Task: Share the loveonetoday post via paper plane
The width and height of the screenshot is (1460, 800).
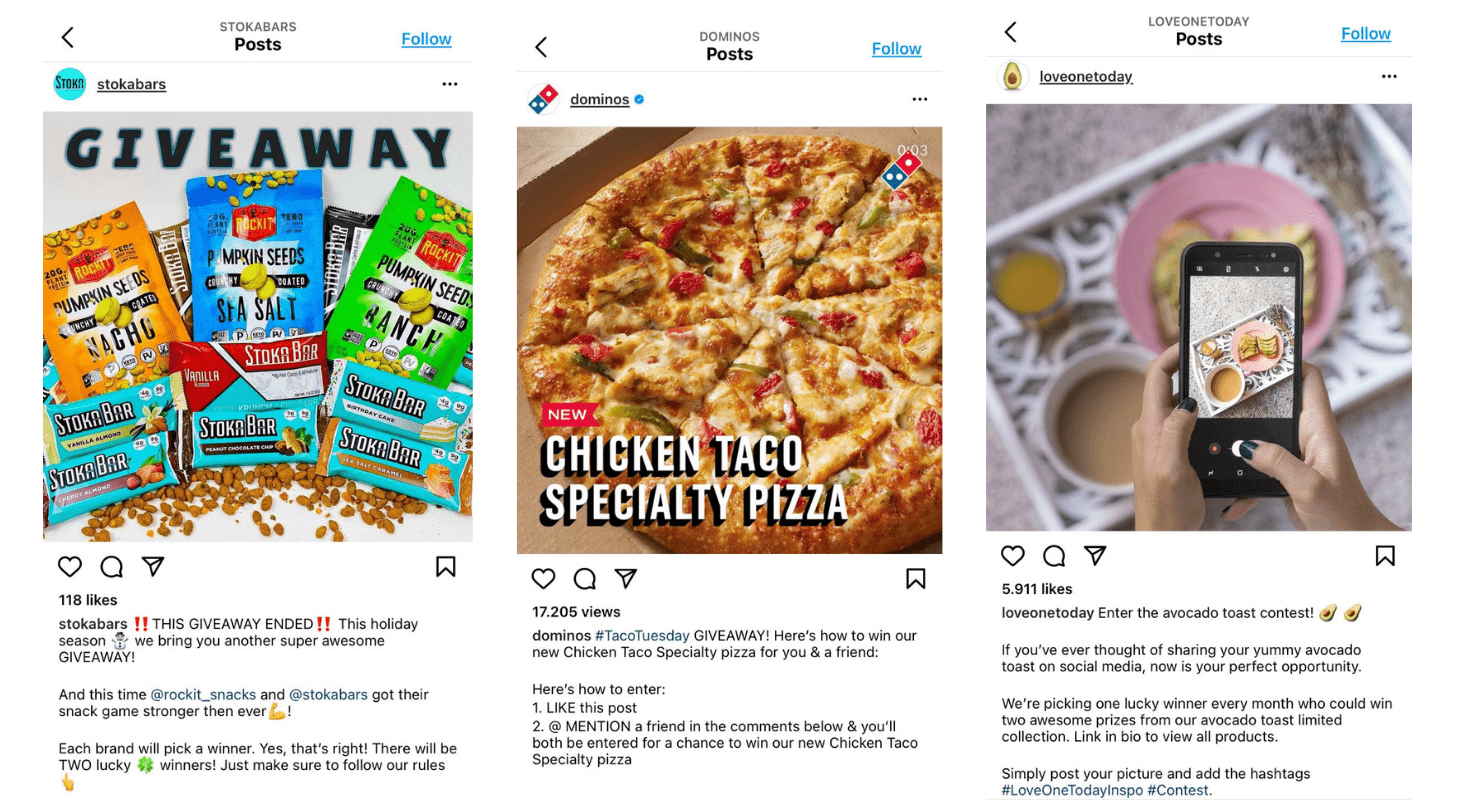Action: tap(1095, 555)
